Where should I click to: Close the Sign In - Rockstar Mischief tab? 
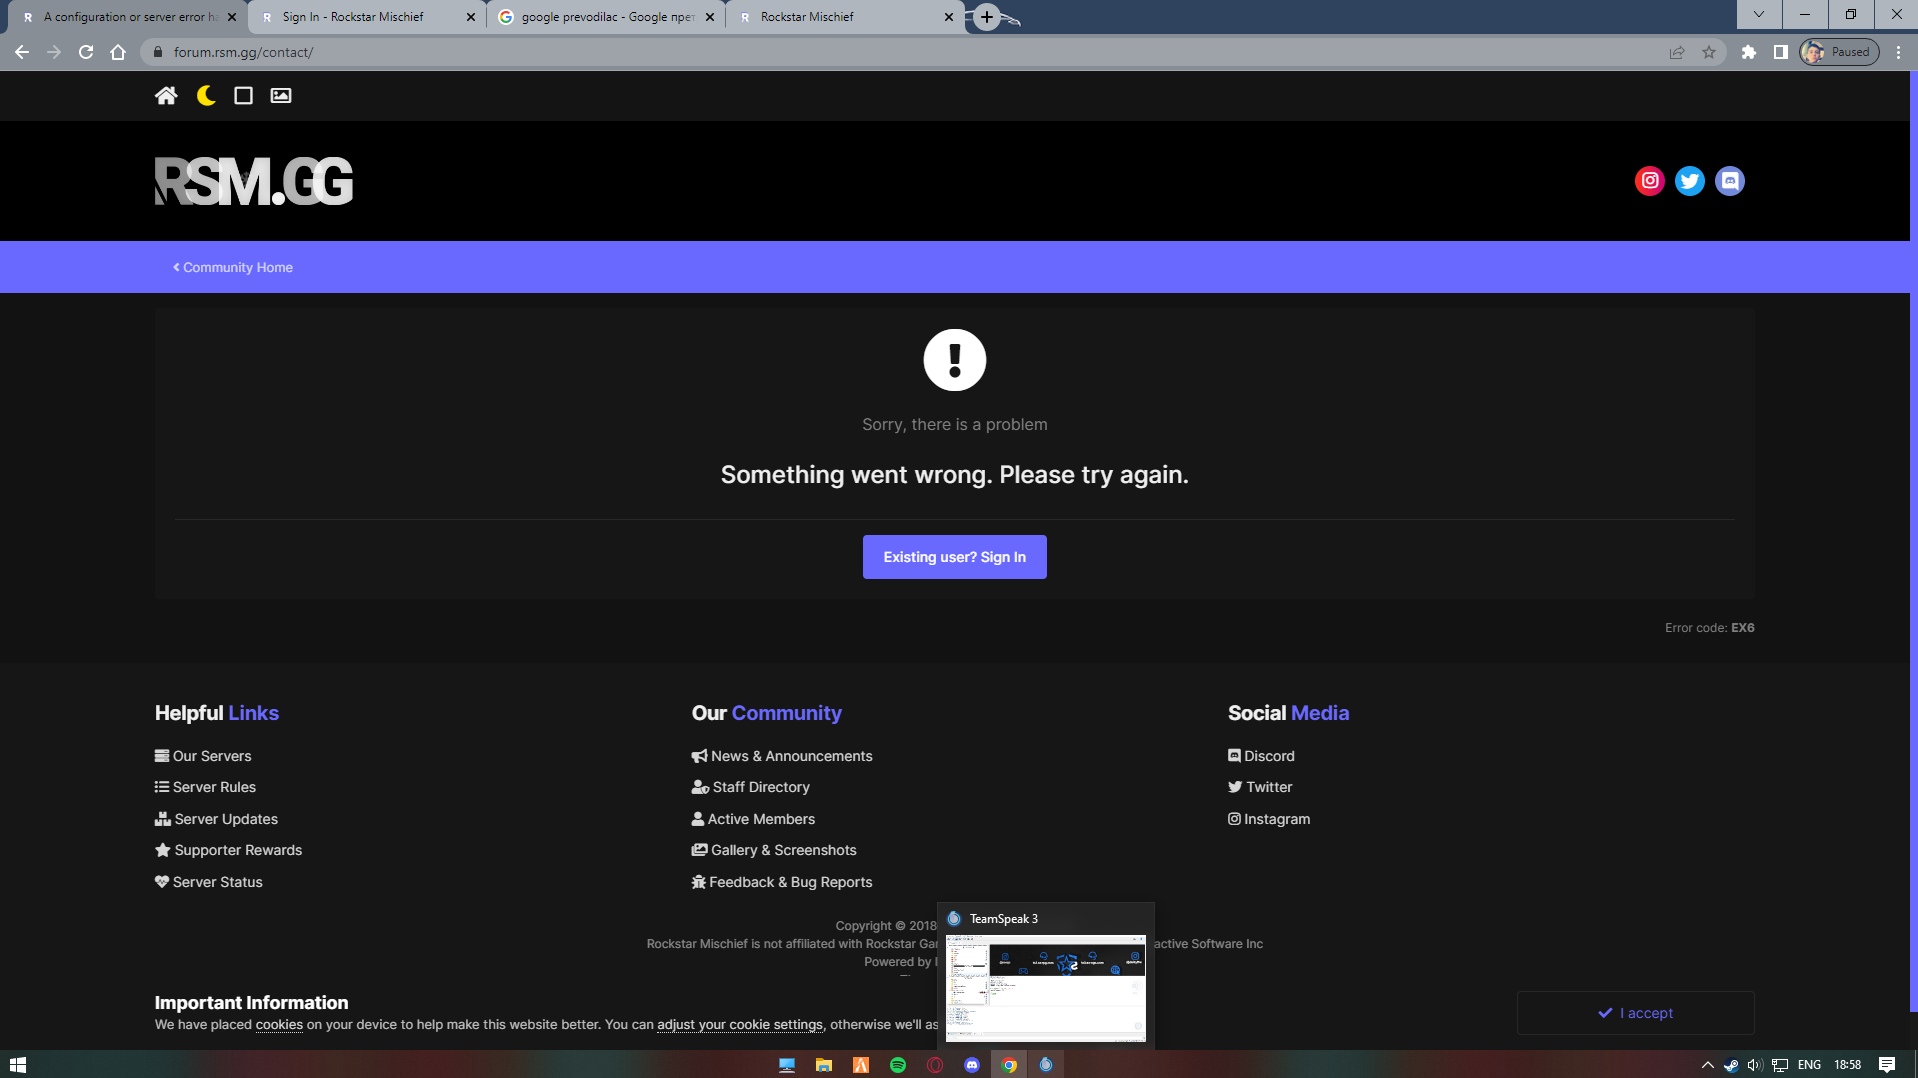(471, 17)
